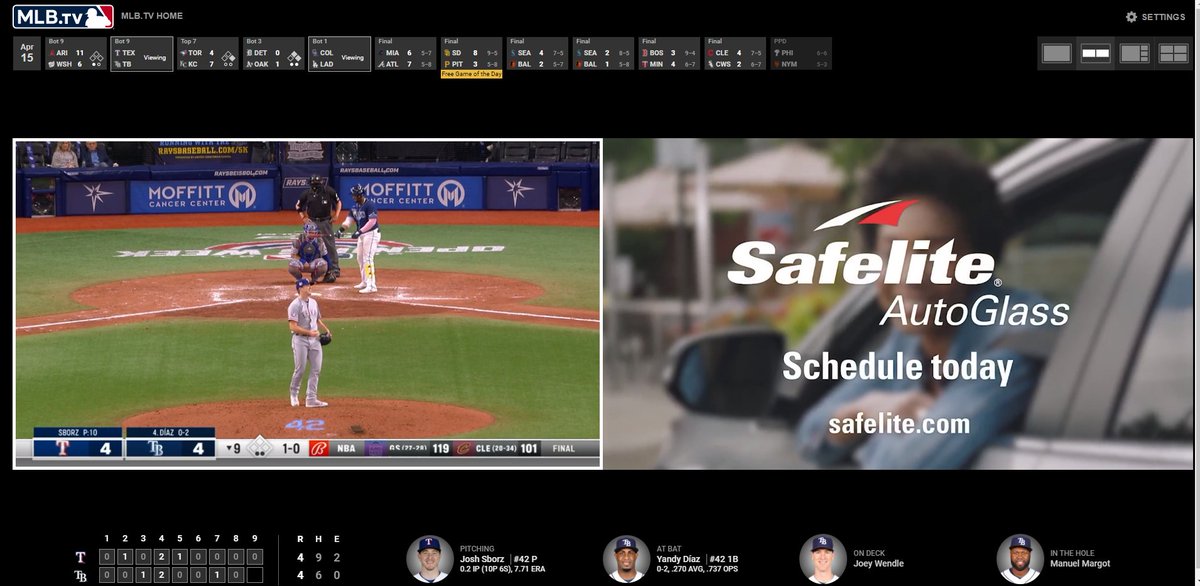1200x586 pixels.
Task: Select the ARI vs WSH game
Action: [x=75, y=53]
